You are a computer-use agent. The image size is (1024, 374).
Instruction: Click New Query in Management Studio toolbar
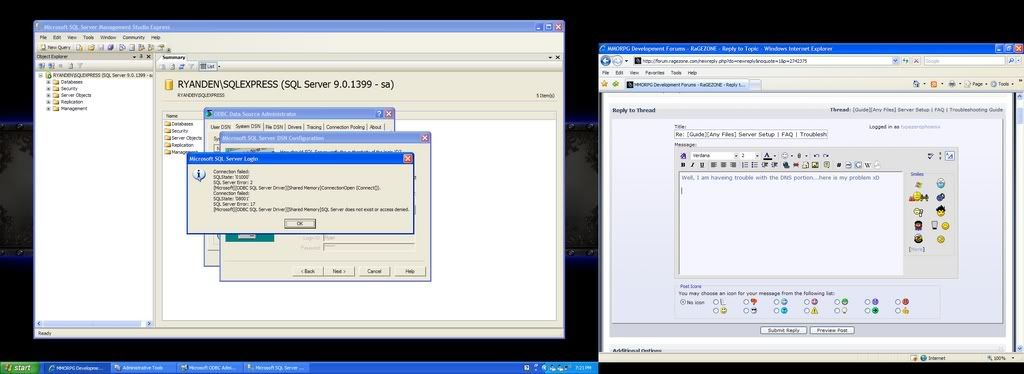[x=56, y=47]
